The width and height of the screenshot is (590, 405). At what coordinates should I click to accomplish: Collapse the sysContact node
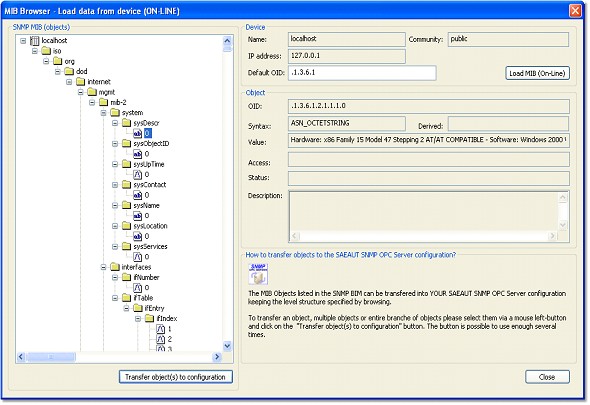pyautogui.click(x=115, y=185)
